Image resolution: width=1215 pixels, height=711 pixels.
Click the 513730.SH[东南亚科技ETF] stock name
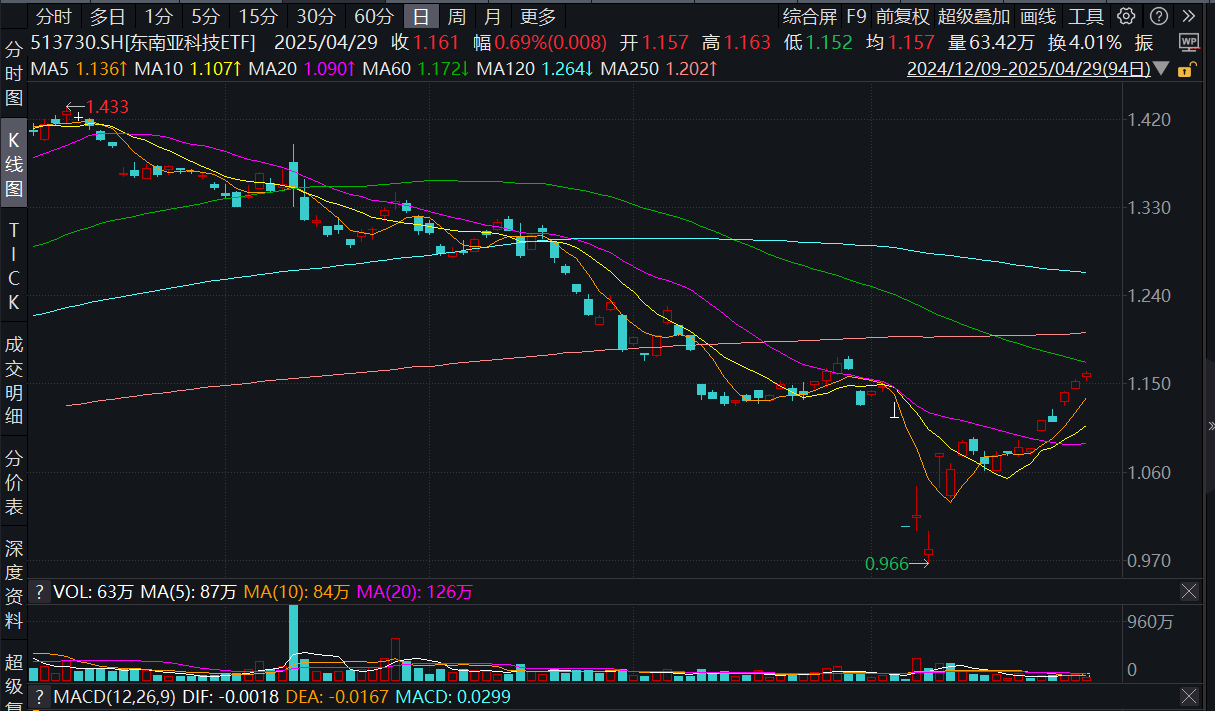(x=143, y=42)
